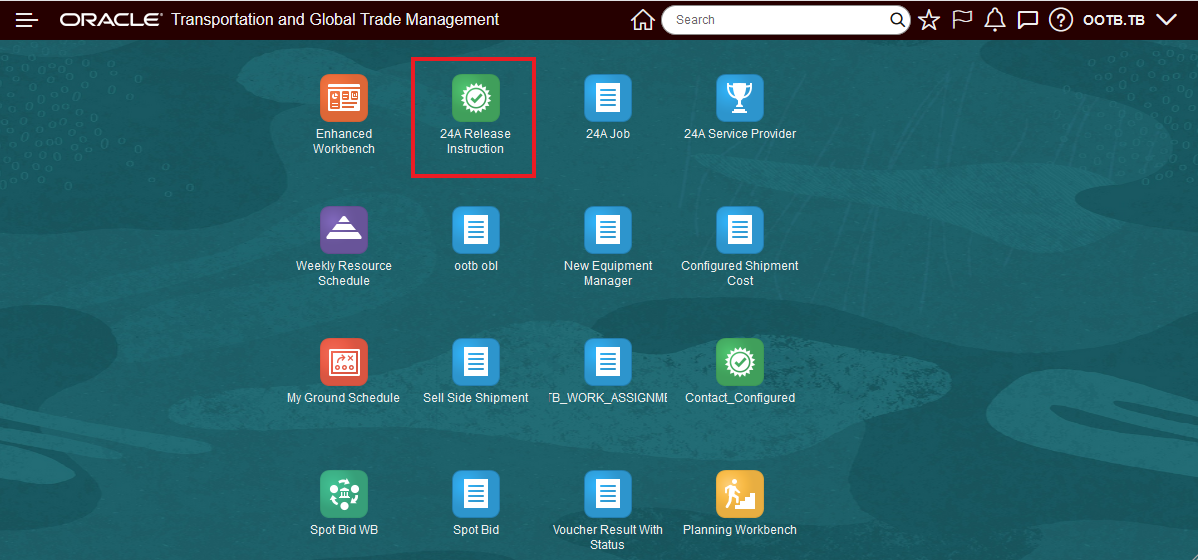Open the Notifications bell
1198x560 pixels.
click(995, 20)
